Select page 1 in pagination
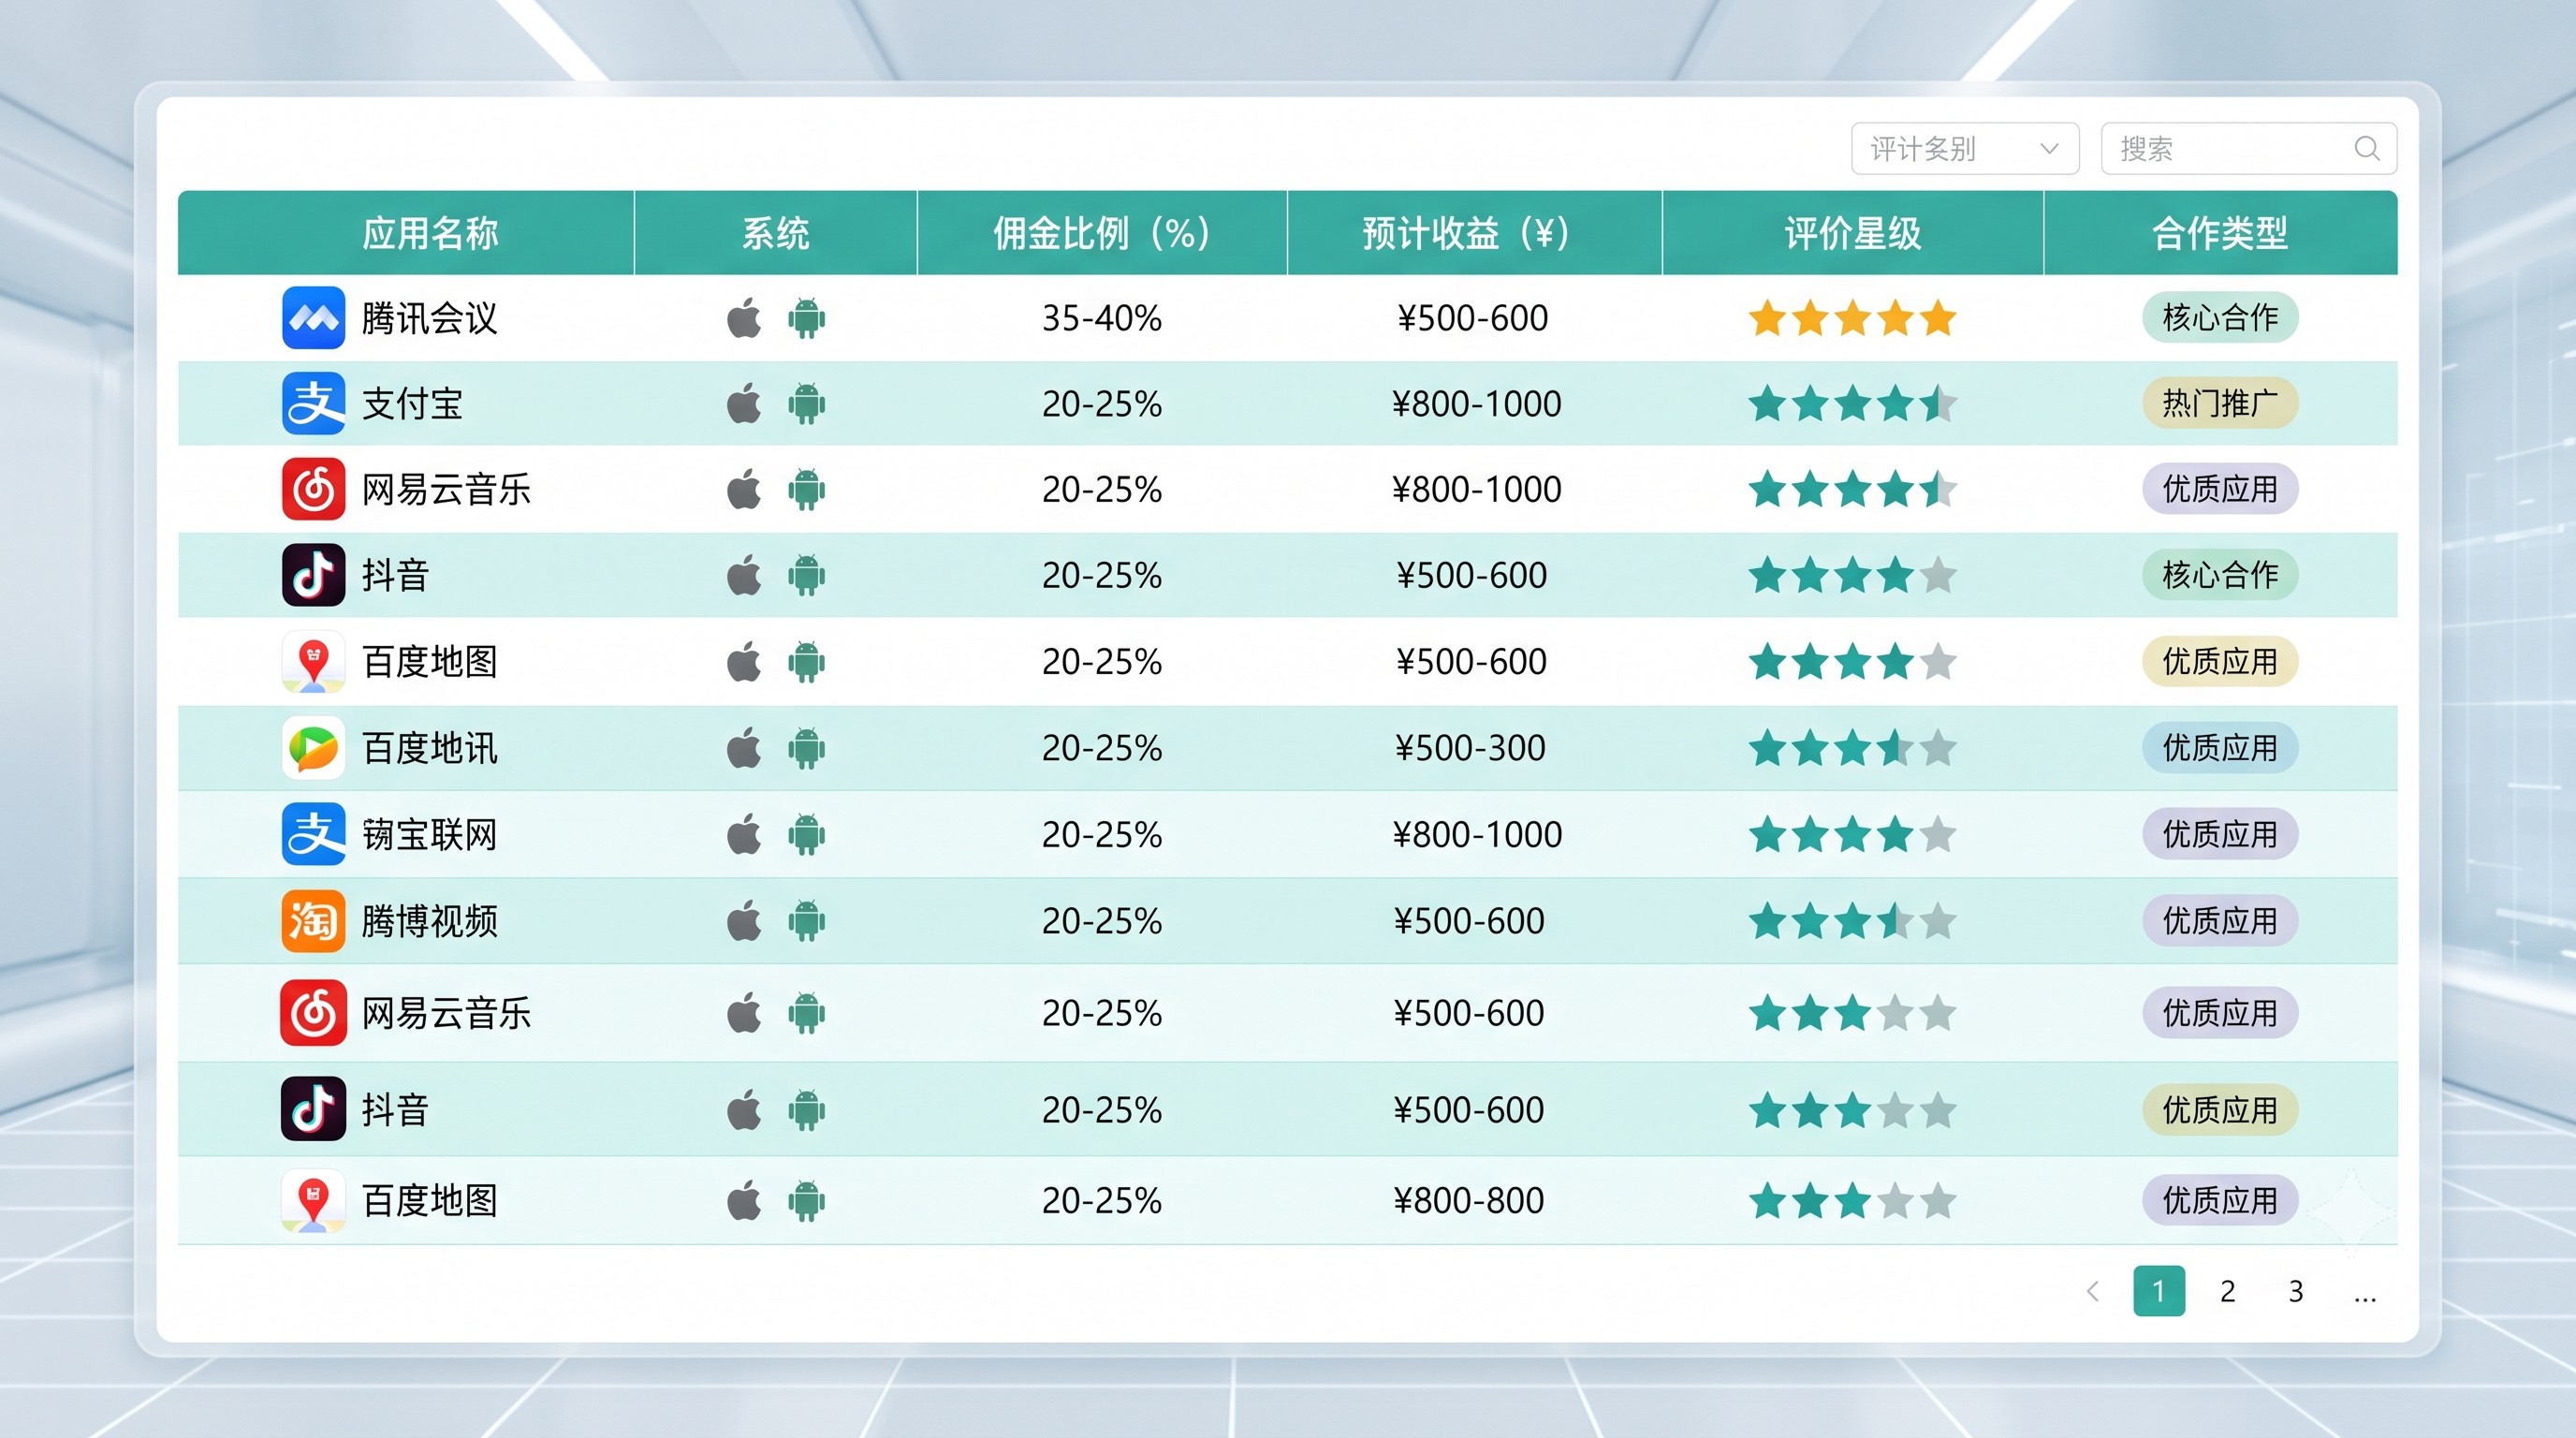 click(x=2159, y=1291)
